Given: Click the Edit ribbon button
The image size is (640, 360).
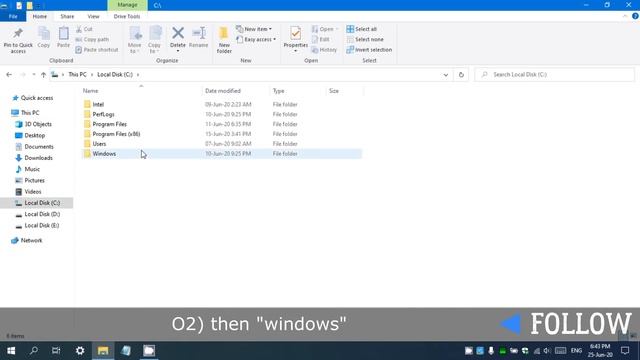Looking at the screenshot, I should (321, 39).
